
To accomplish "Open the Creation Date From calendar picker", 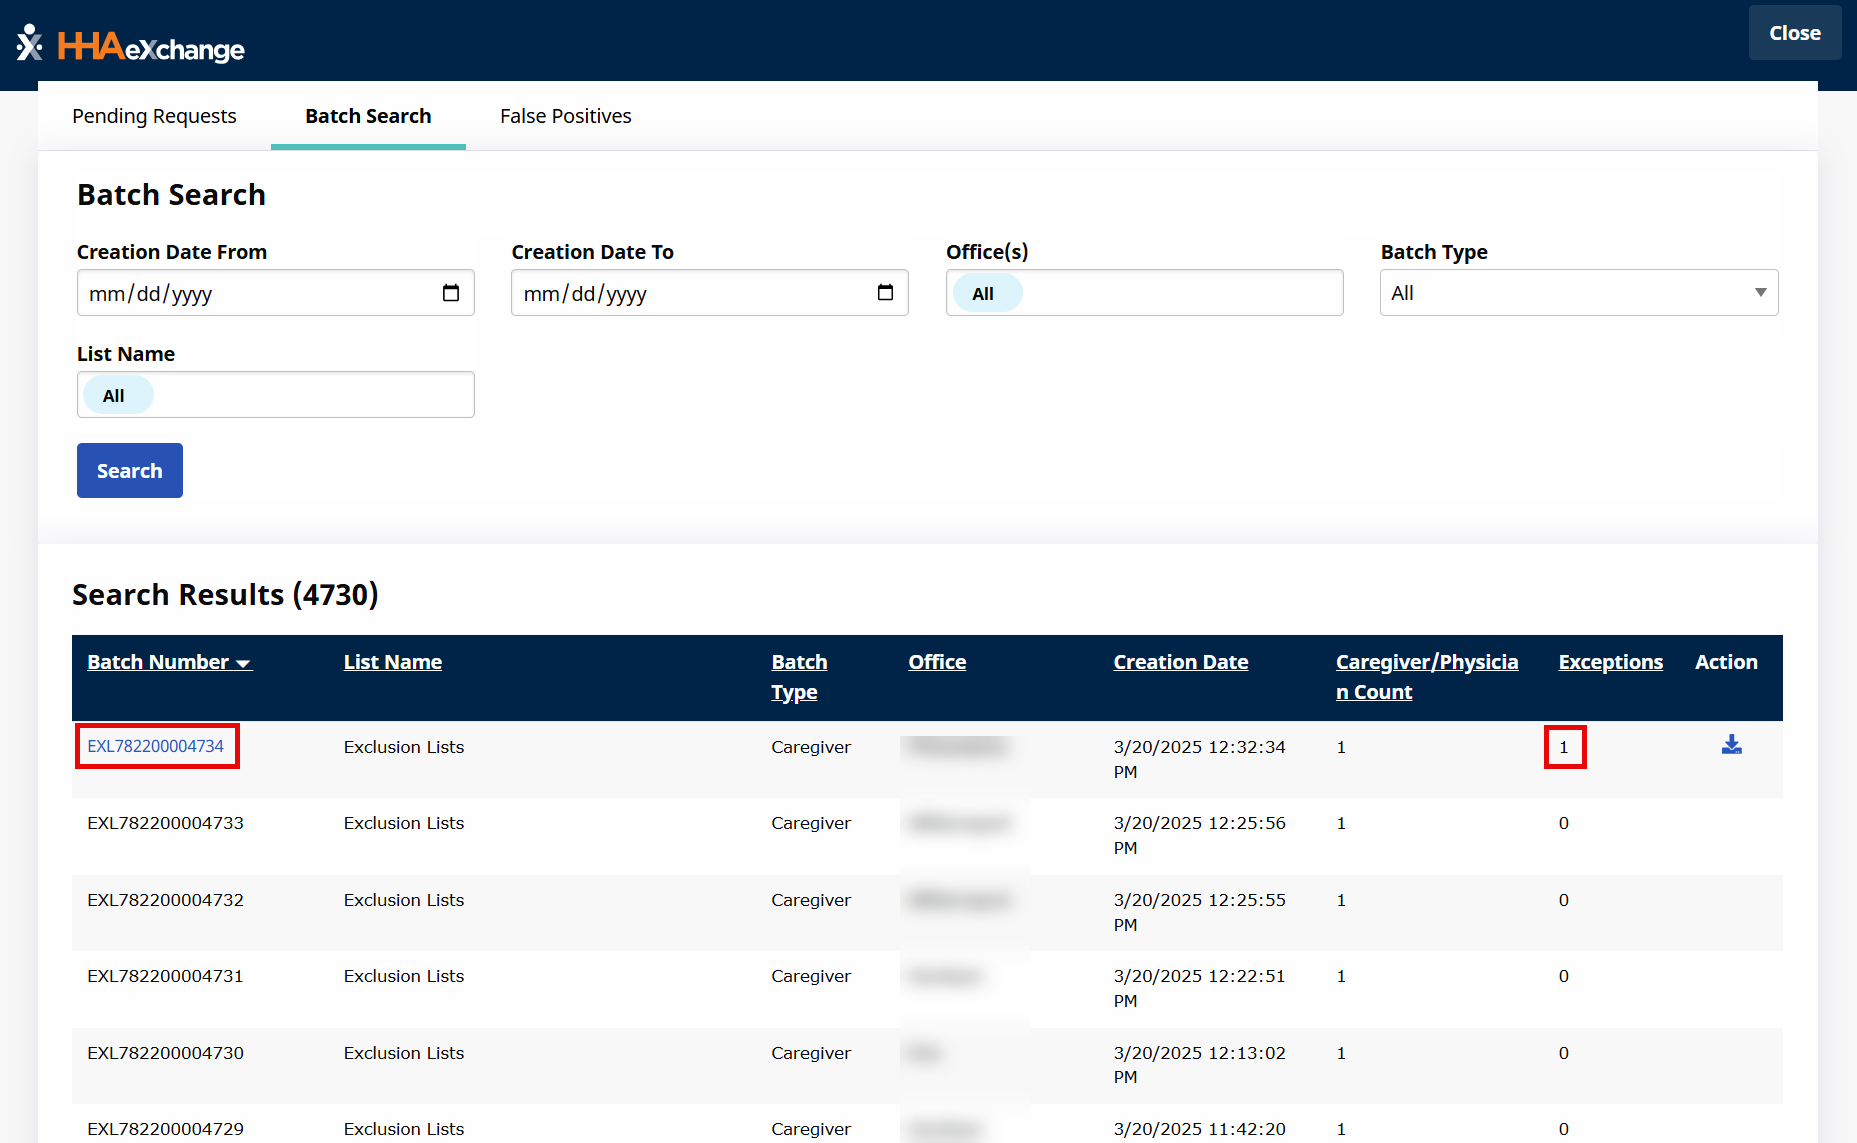I will pyautogui.click(x=452, y=292).
